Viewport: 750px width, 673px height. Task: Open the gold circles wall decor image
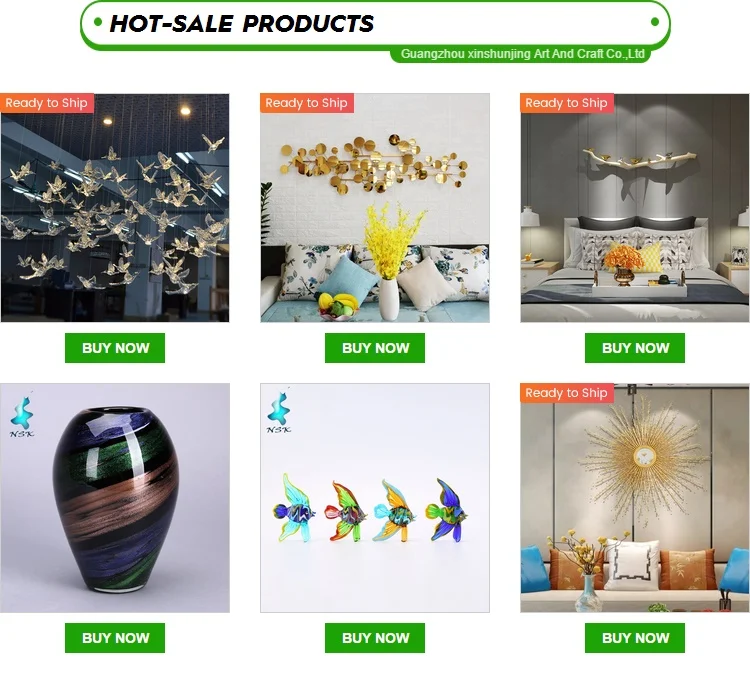coord(375,208)
